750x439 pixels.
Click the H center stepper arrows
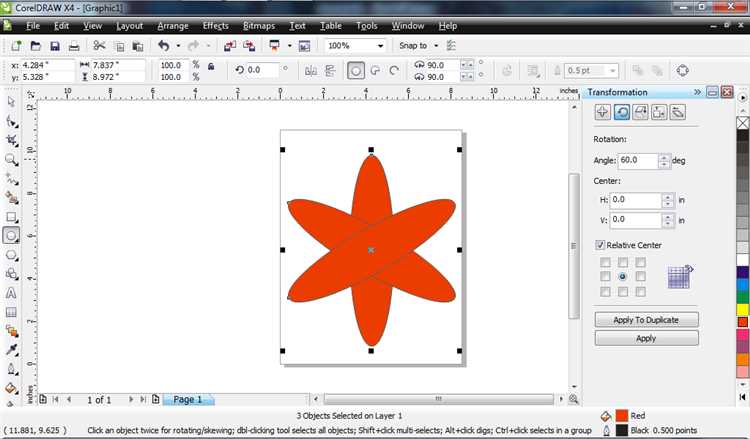click(x=668, y=200)
